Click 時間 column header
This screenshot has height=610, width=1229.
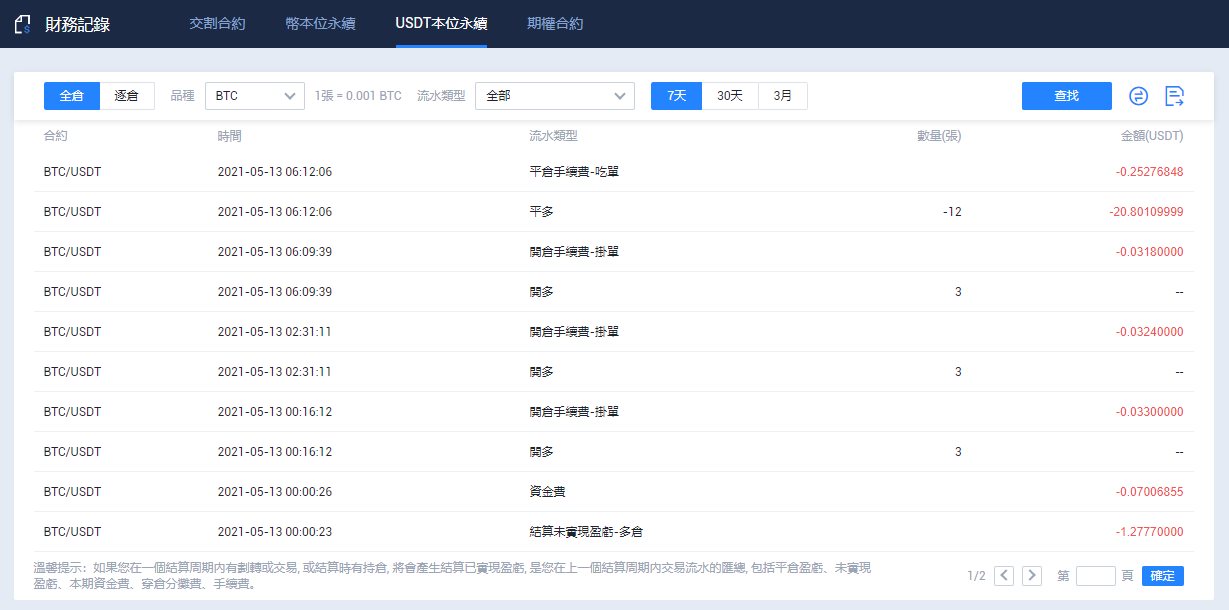pyautogui.click(x=229, y=136)
